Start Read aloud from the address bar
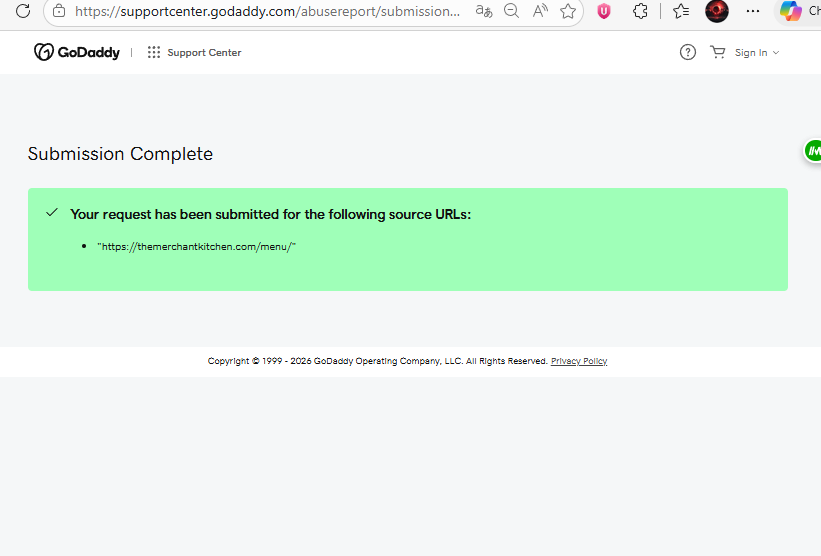Screen dimensions: 821x556 [x=540, y=11]
